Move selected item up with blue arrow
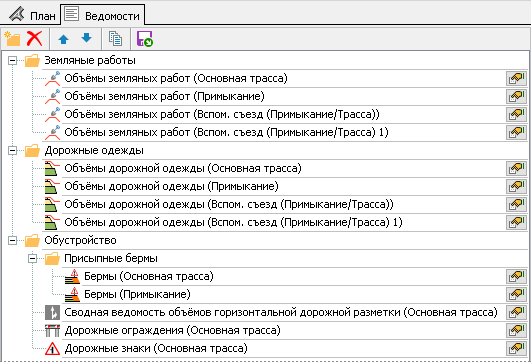 click(63, 39)
